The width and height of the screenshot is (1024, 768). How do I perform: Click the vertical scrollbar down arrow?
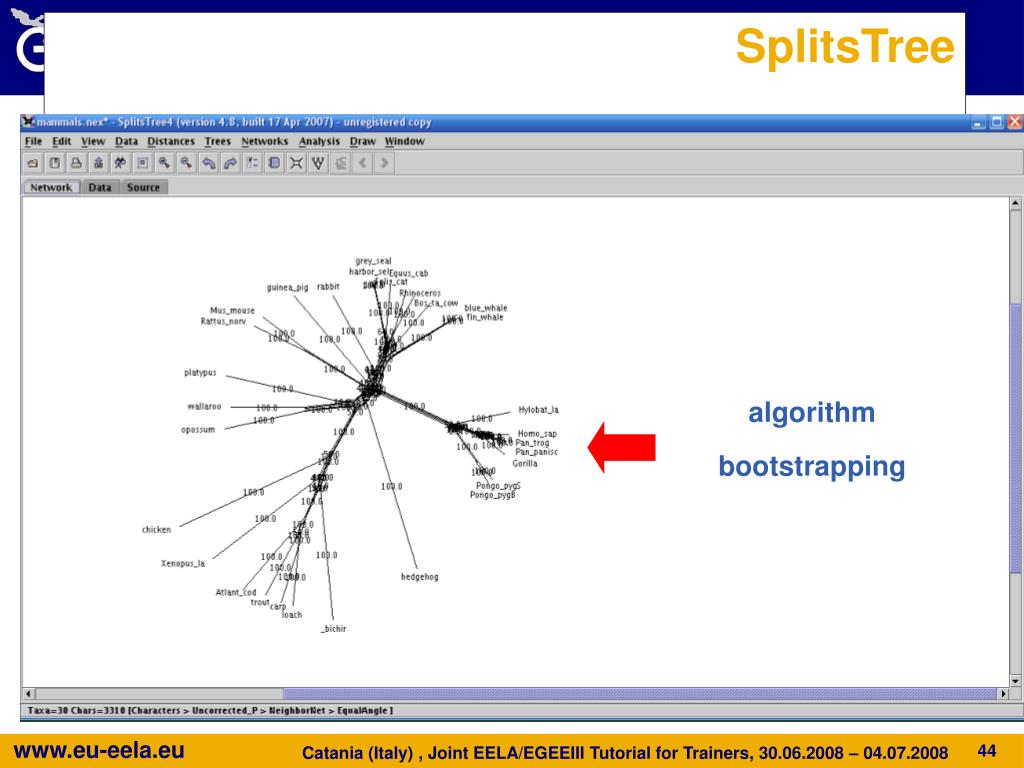(x=1016, y=680)
